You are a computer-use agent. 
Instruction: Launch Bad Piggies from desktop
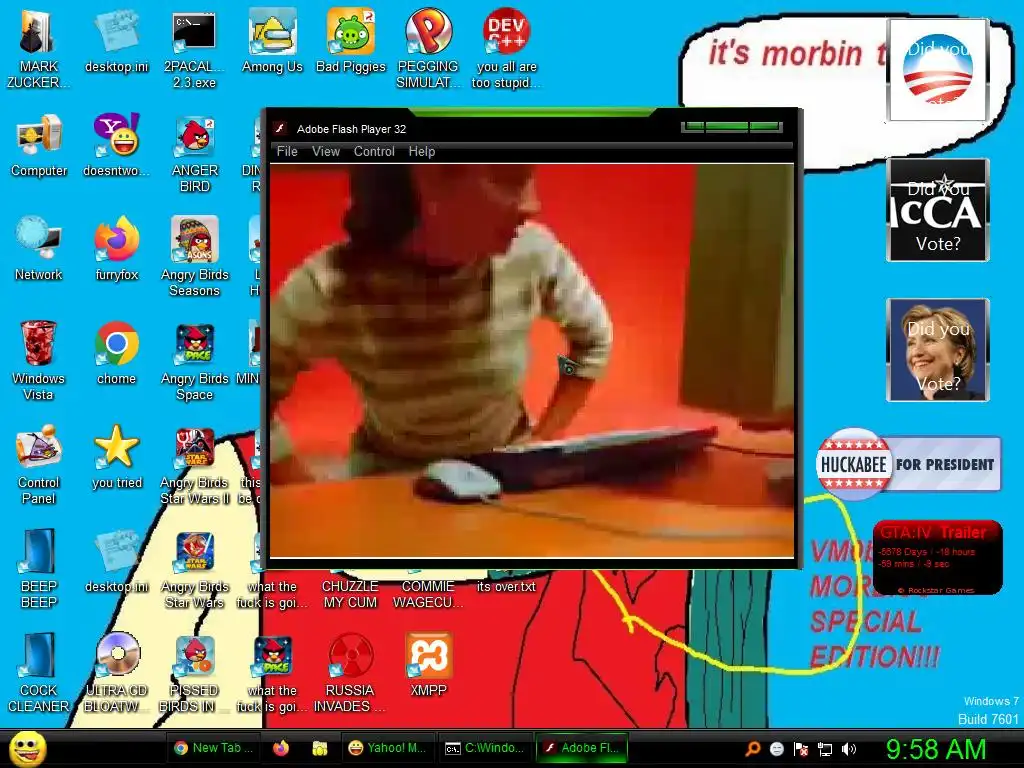(351, 41)
